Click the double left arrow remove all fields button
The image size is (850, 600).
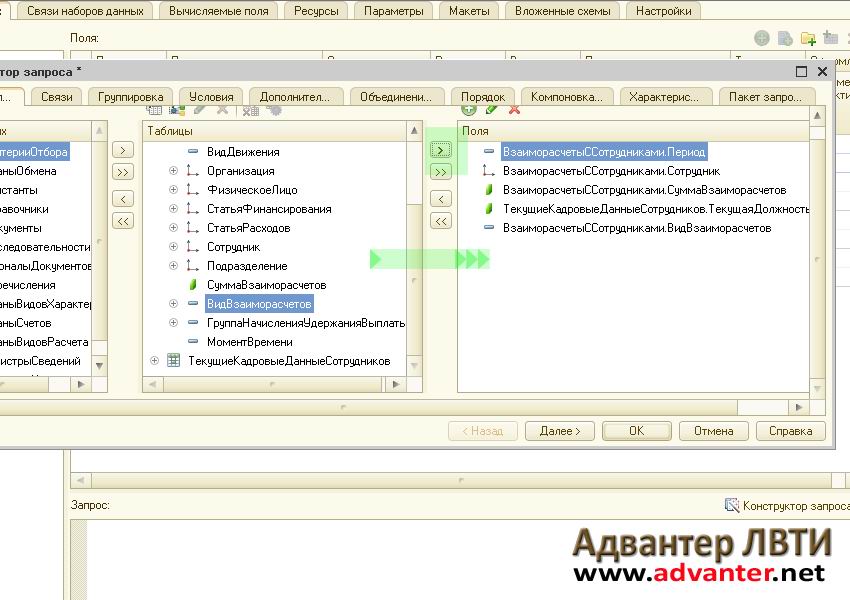(440, 221)
